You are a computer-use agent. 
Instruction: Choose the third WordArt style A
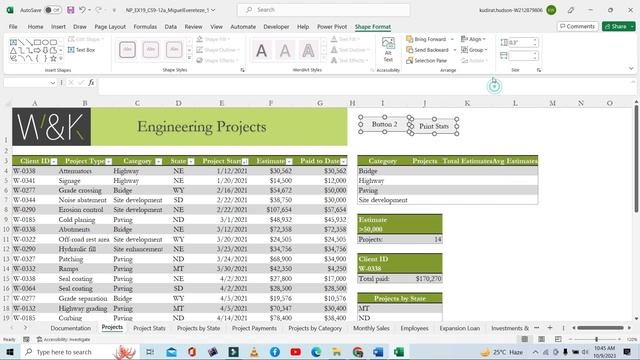click(308, 51)
